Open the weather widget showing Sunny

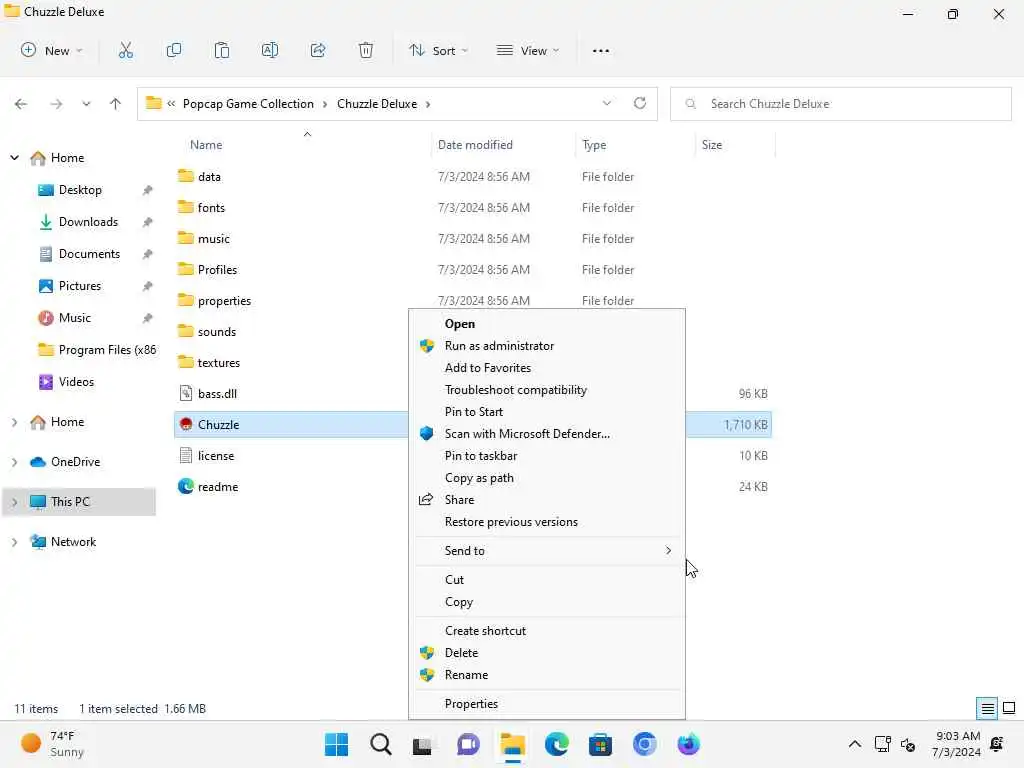[52, 744]
